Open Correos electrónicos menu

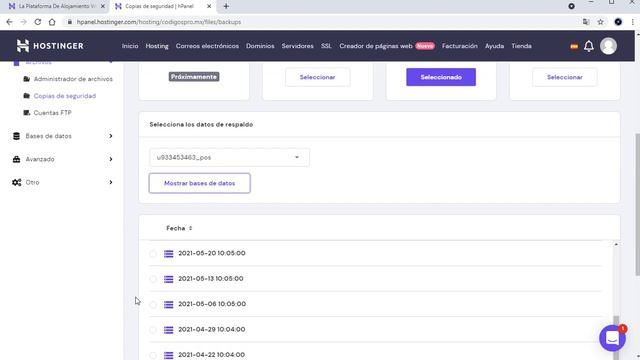(x=207, y=46)
